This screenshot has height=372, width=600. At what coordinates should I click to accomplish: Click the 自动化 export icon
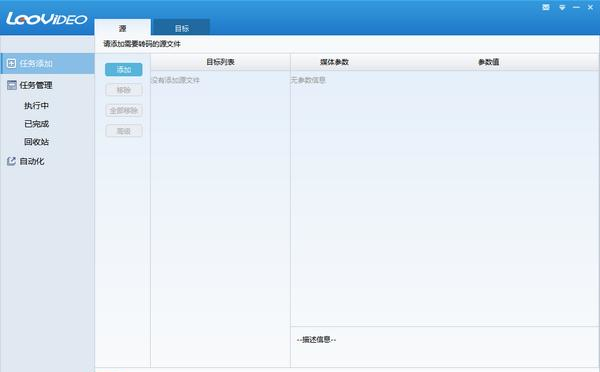[11, 161]
